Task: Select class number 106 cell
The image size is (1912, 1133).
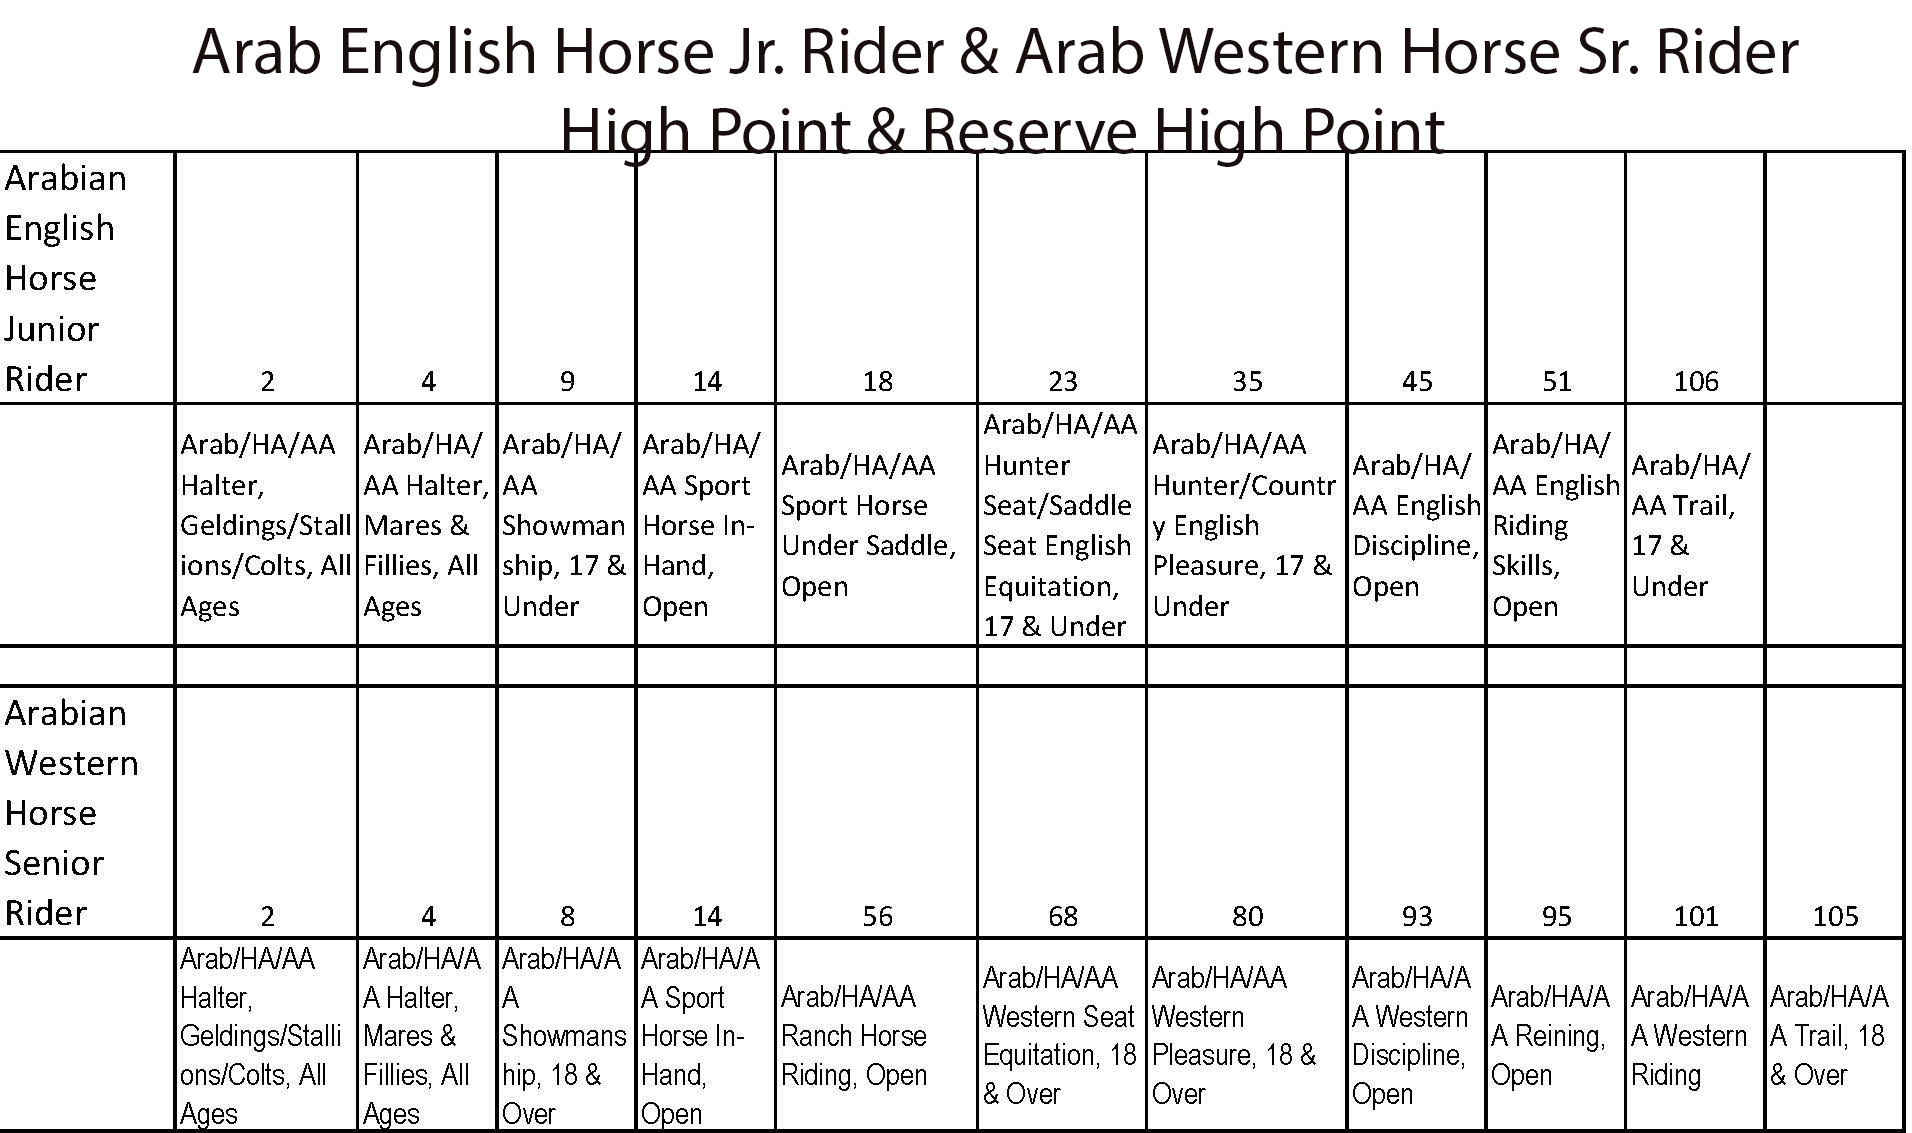Action: [x=1696, y=381]
